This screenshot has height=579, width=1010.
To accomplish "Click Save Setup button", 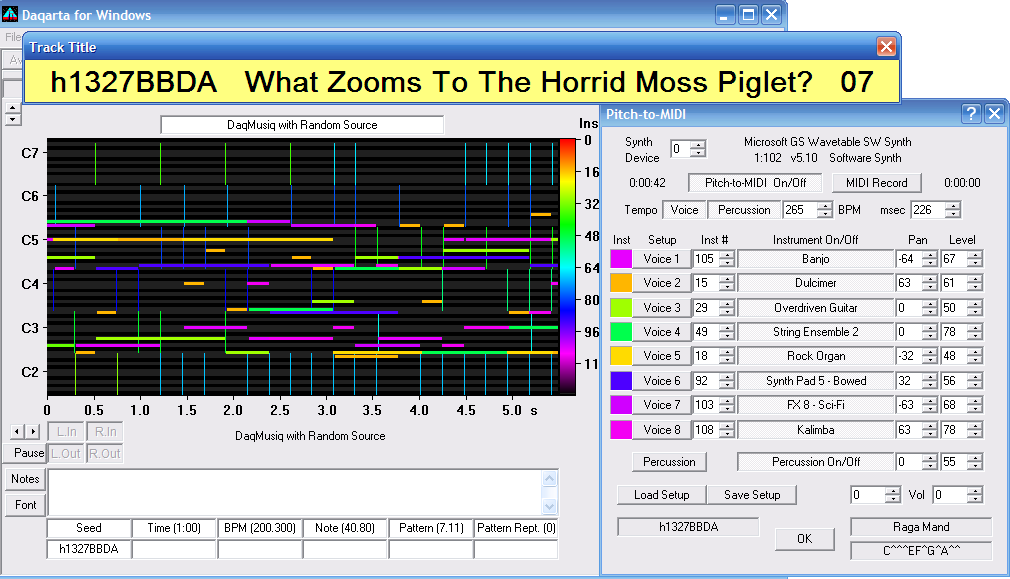I will (x=751, y=495).
